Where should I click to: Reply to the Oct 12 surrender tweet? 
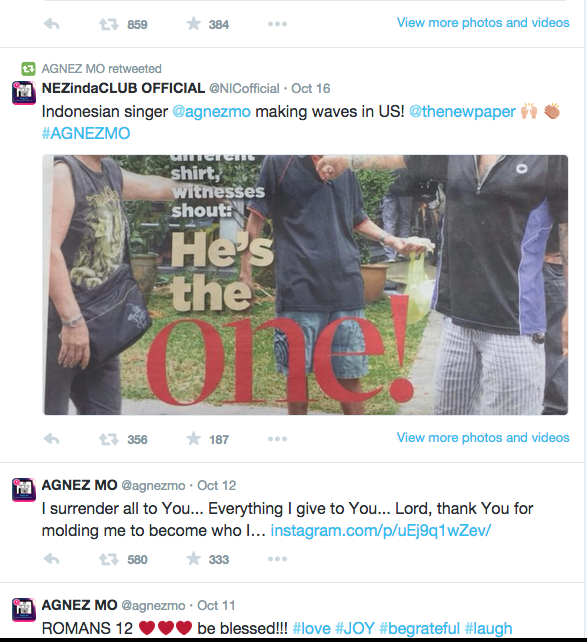click(52, 559)
